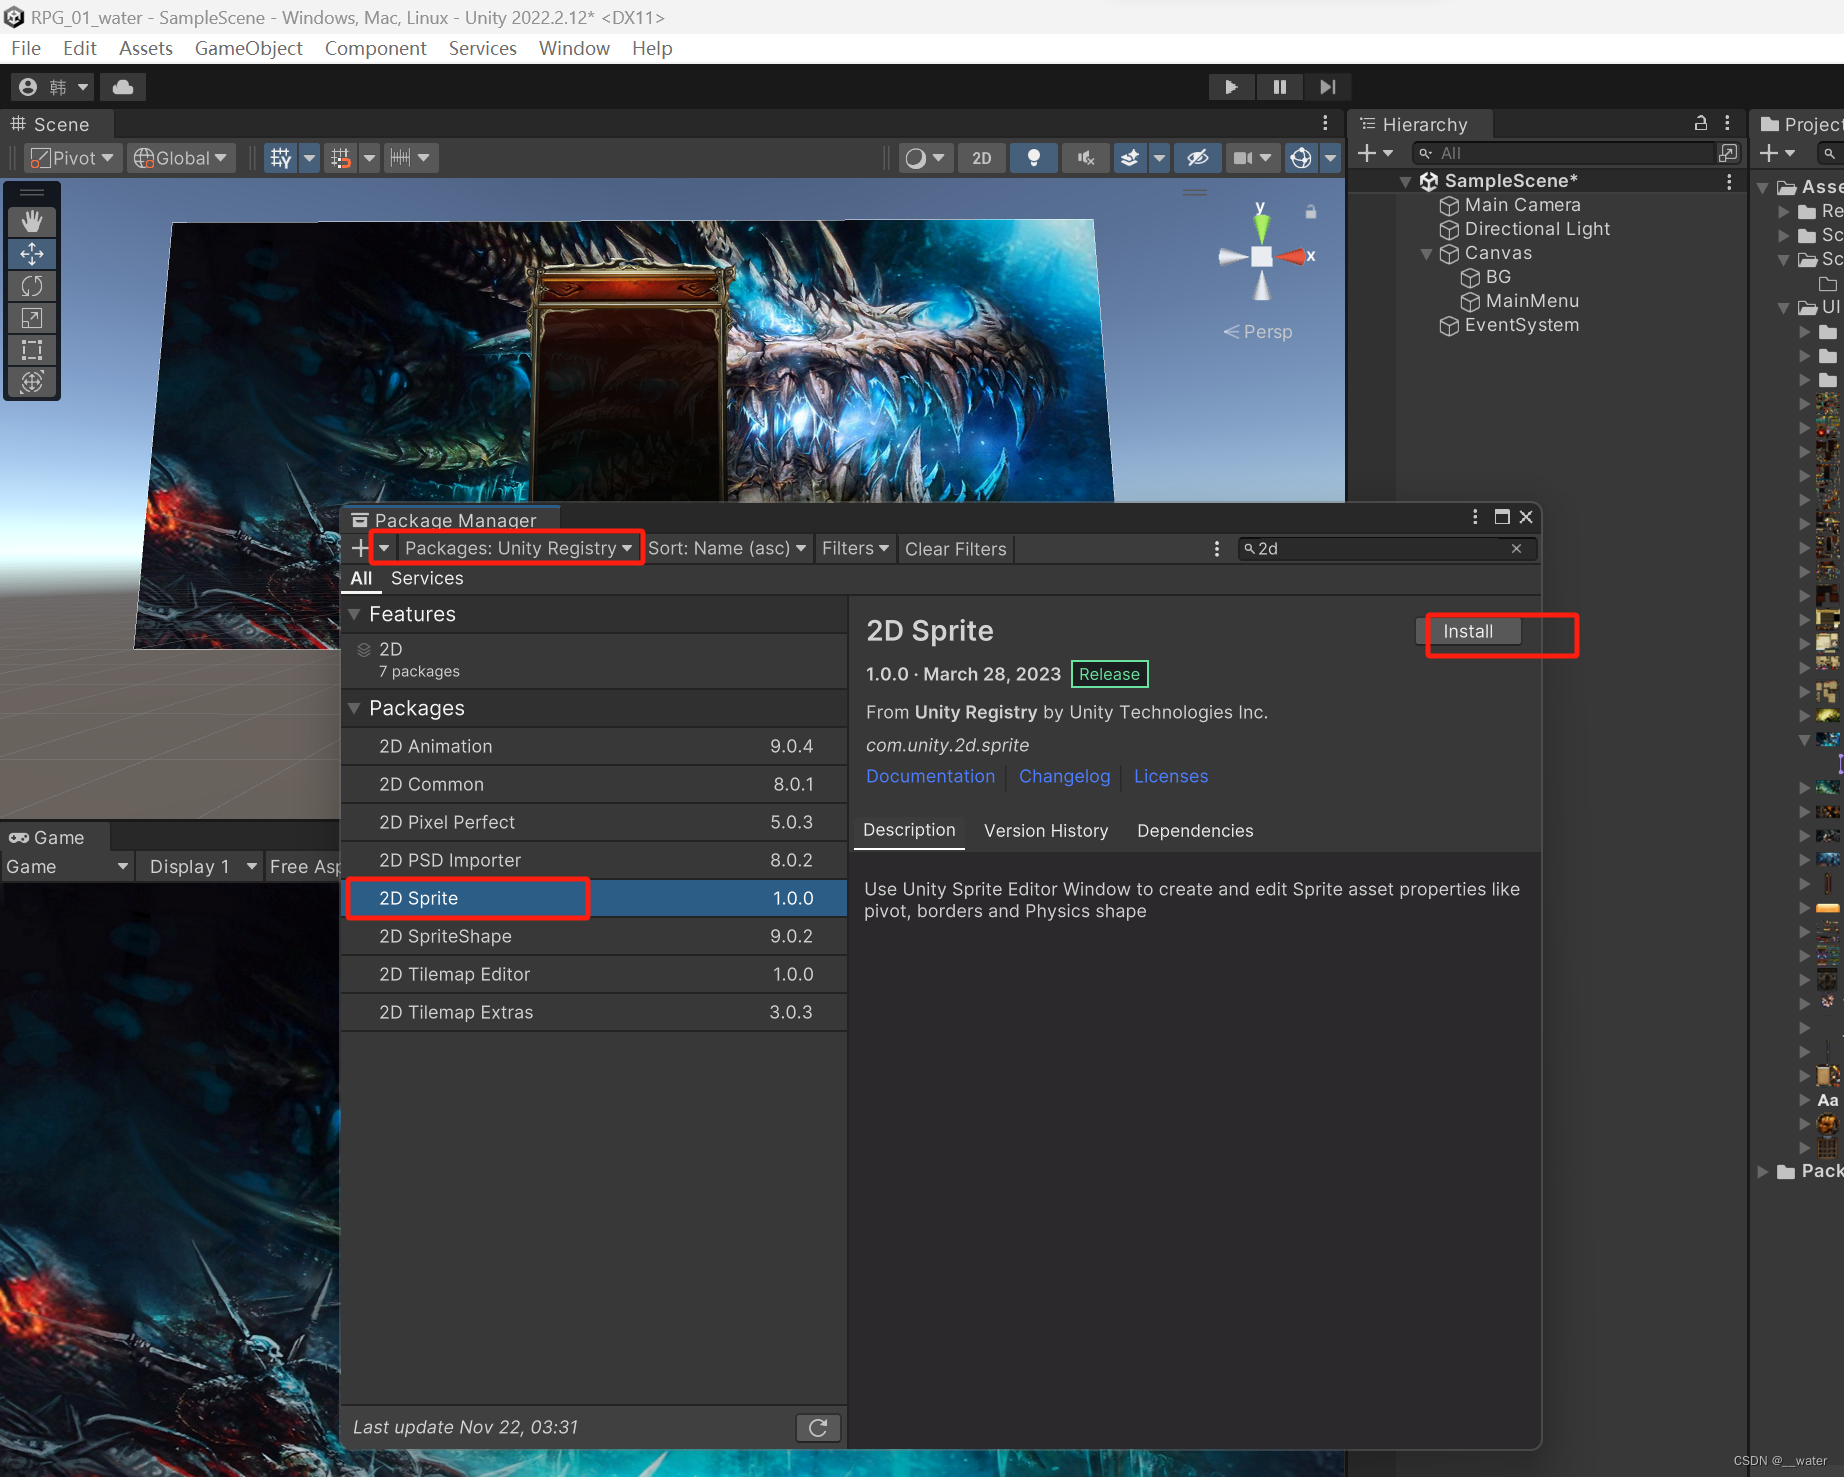Select MainMenu object in Hierarchy
1844x1477 pixels.
(1531, 301)
